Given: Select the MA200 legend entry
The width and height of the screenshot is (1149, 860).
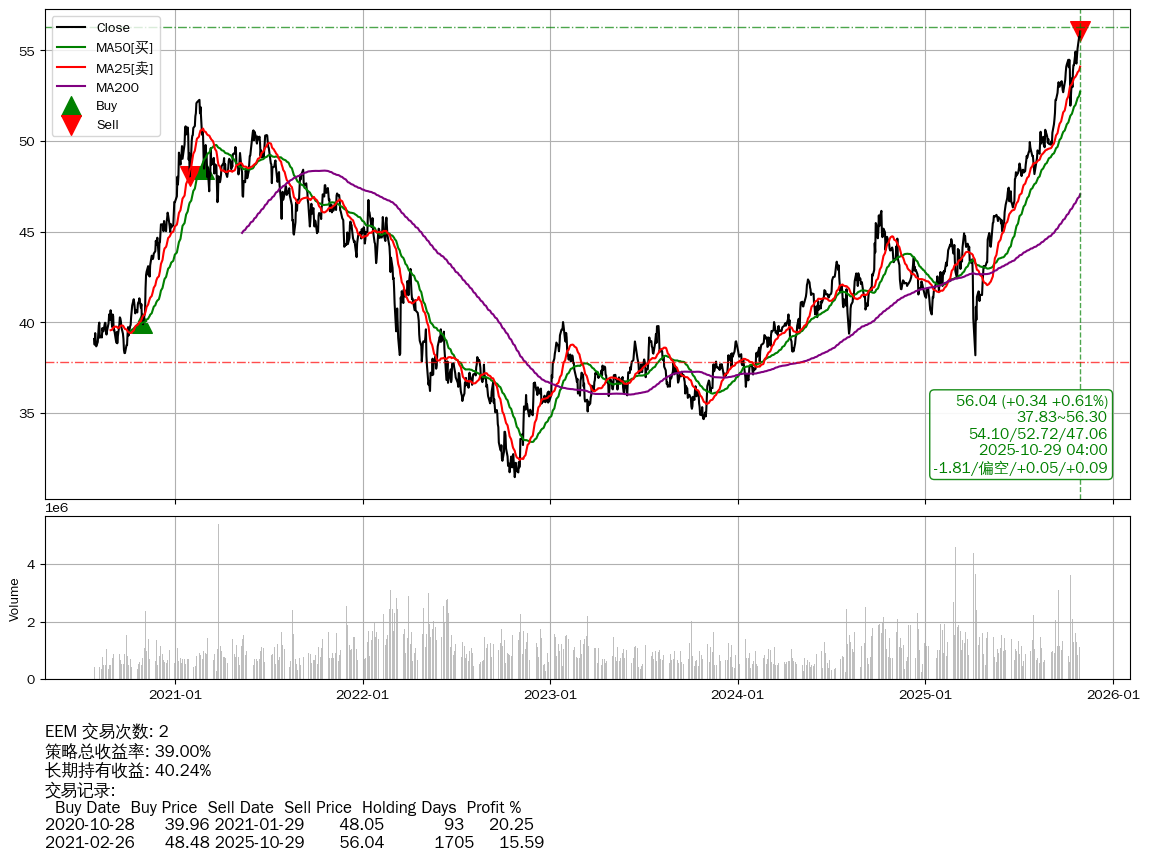Looking at the screenshot, I should pos(117,88).
